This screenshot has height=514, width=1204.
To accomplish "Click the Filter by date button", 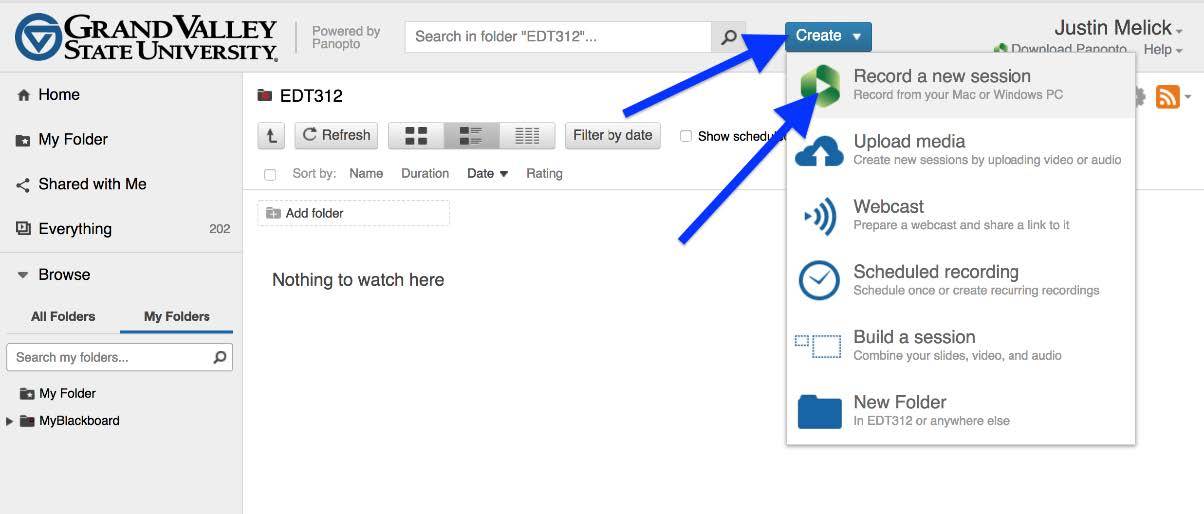I will click(x=612, y=135).
